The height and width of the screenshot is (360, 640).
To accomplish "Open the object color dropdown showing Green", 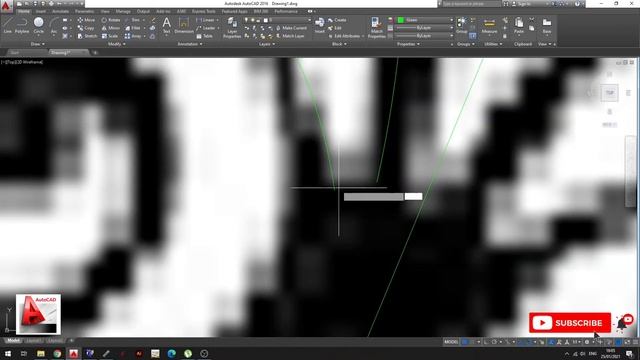I will 425,20.
